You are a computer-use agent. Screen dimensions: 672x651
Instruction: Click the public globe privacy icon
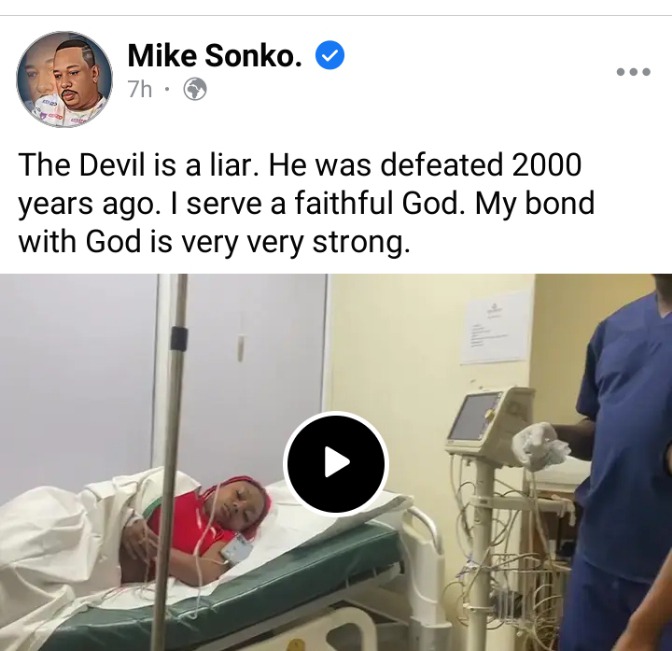coord(195,90)
